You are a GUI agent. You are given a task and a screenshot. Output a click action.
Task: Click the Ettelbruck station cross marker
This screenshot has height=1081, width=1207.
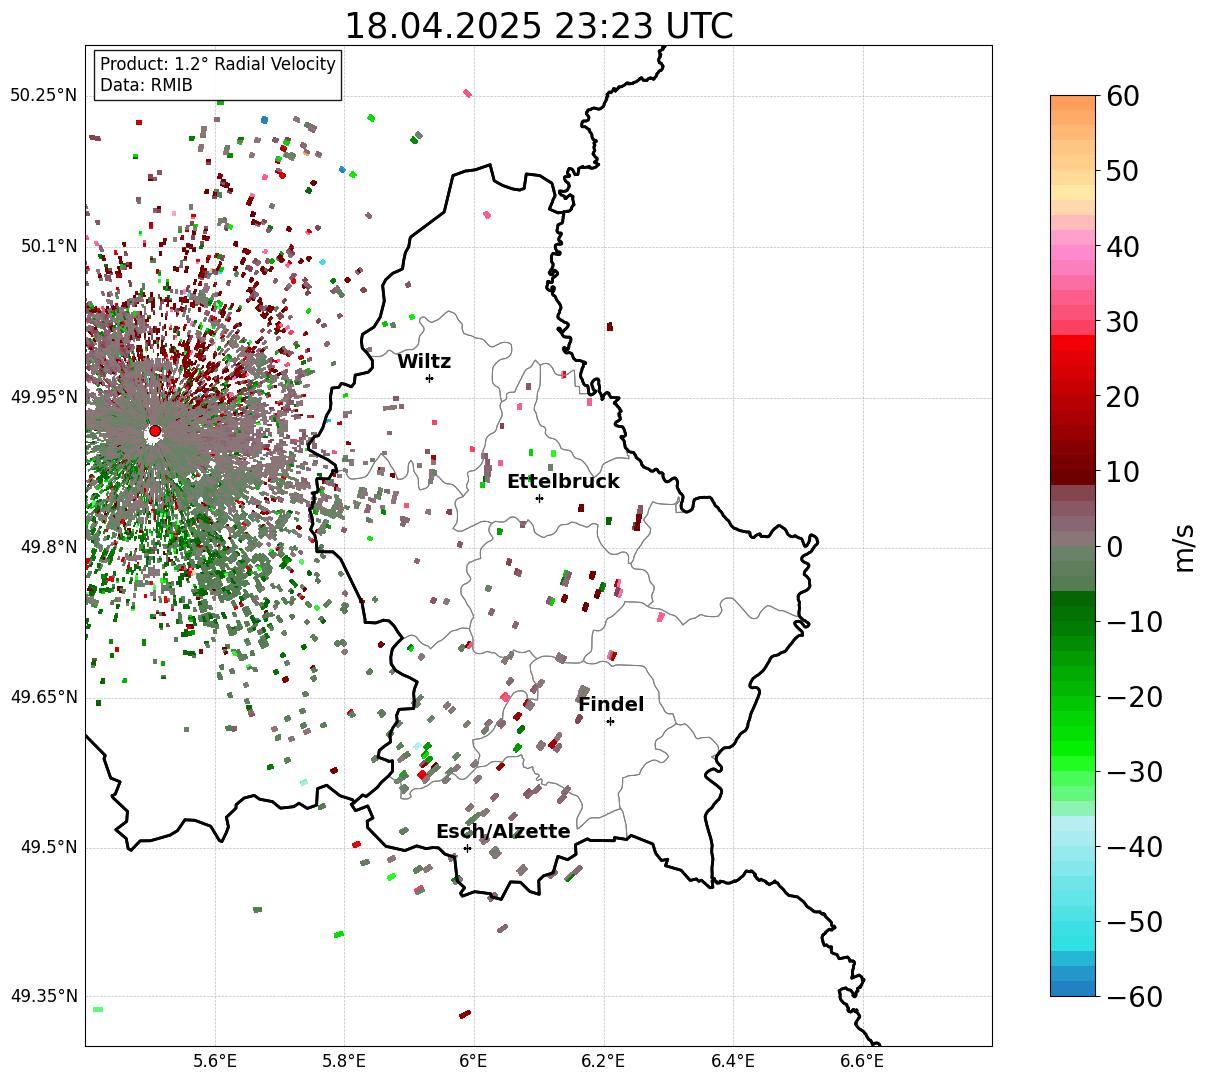point(539,498)
